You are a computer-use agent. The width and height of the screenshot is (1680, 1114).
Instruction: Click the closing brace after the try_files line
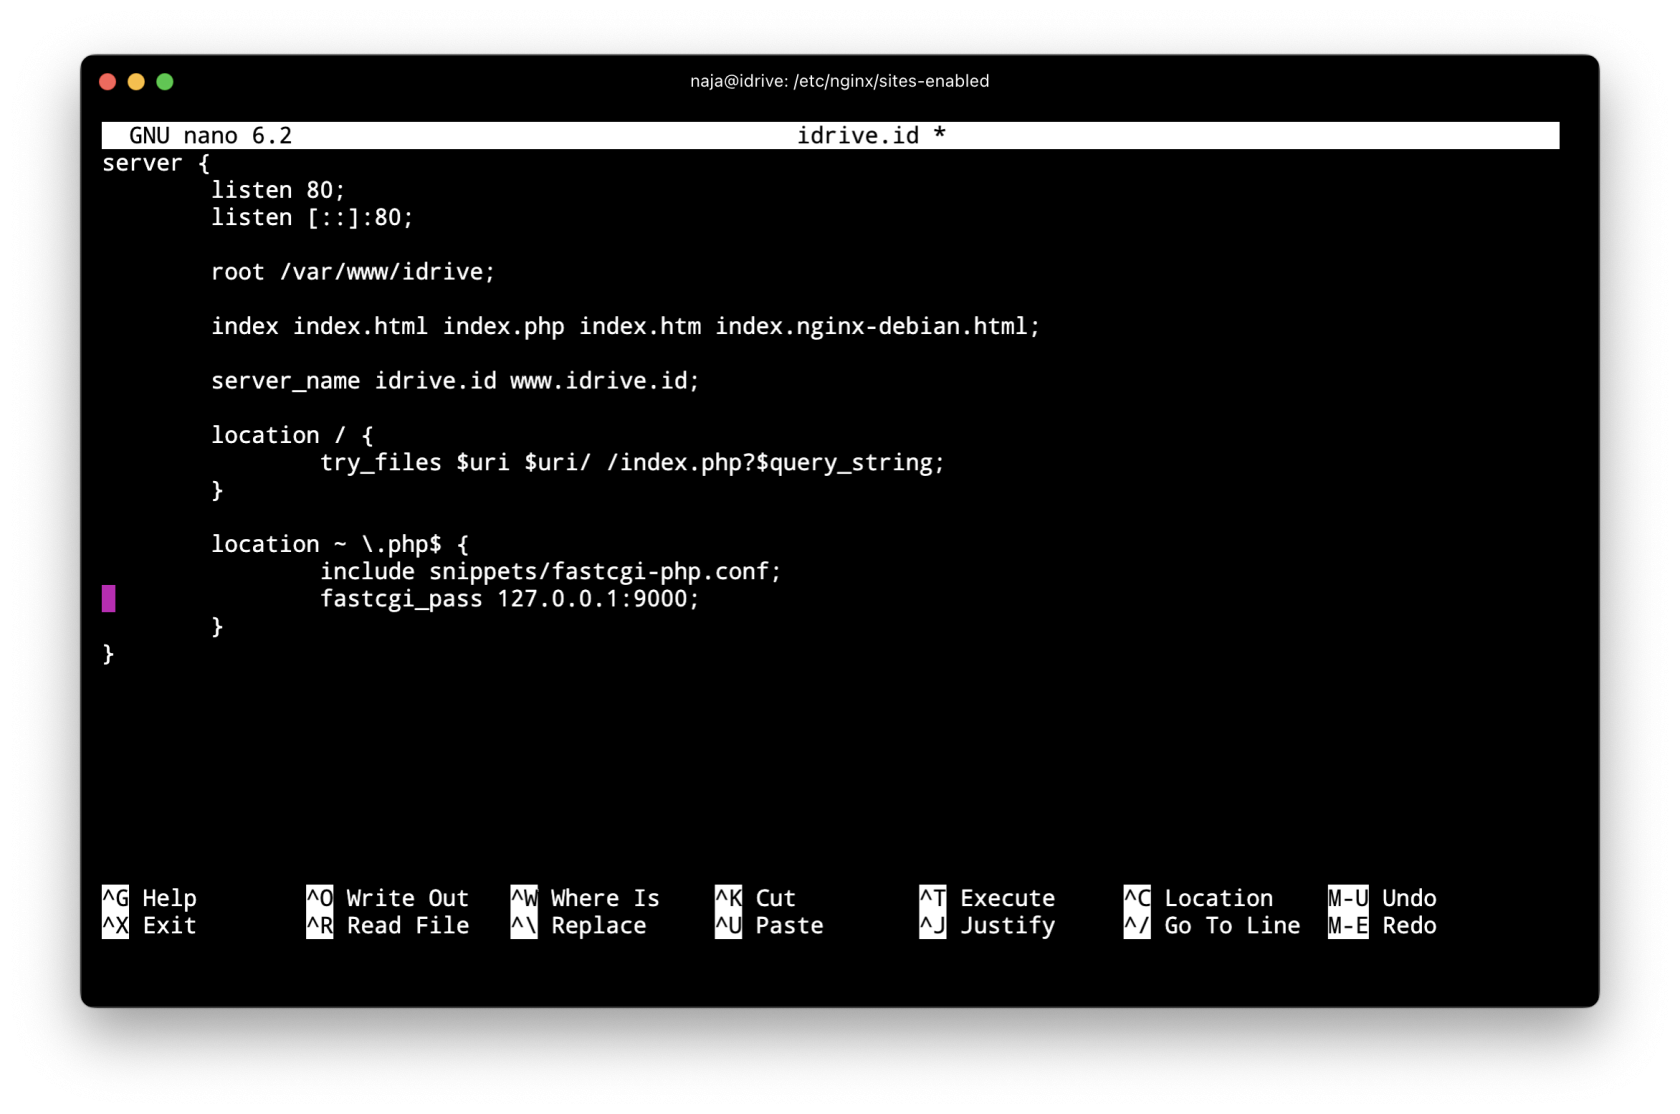[217, 490]
